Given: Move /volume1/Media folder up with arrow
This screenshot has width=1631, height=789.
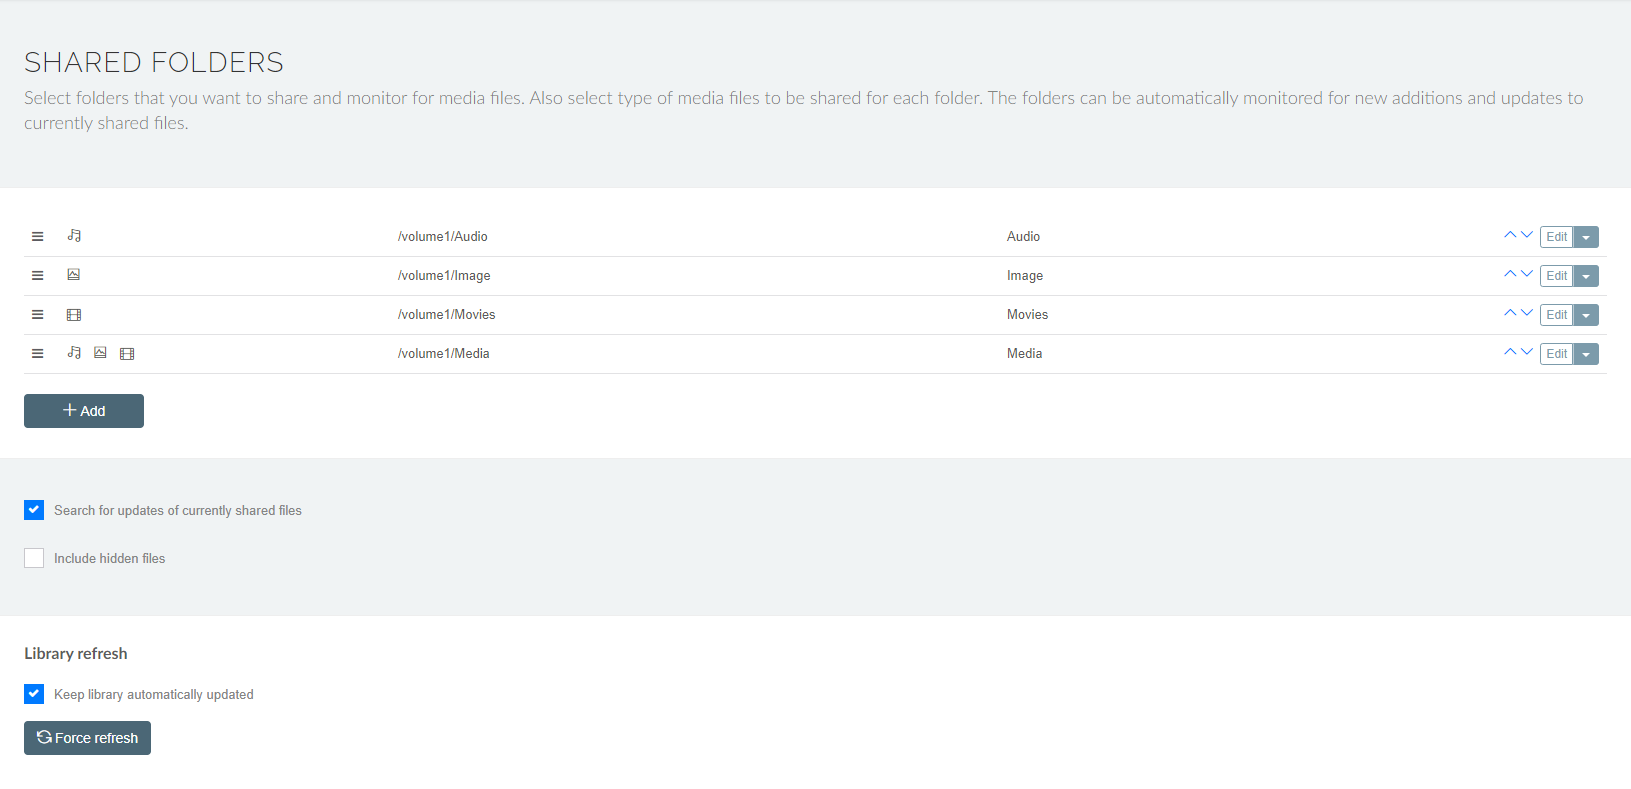Looking at the screenshot, I should click(1509, 352).
